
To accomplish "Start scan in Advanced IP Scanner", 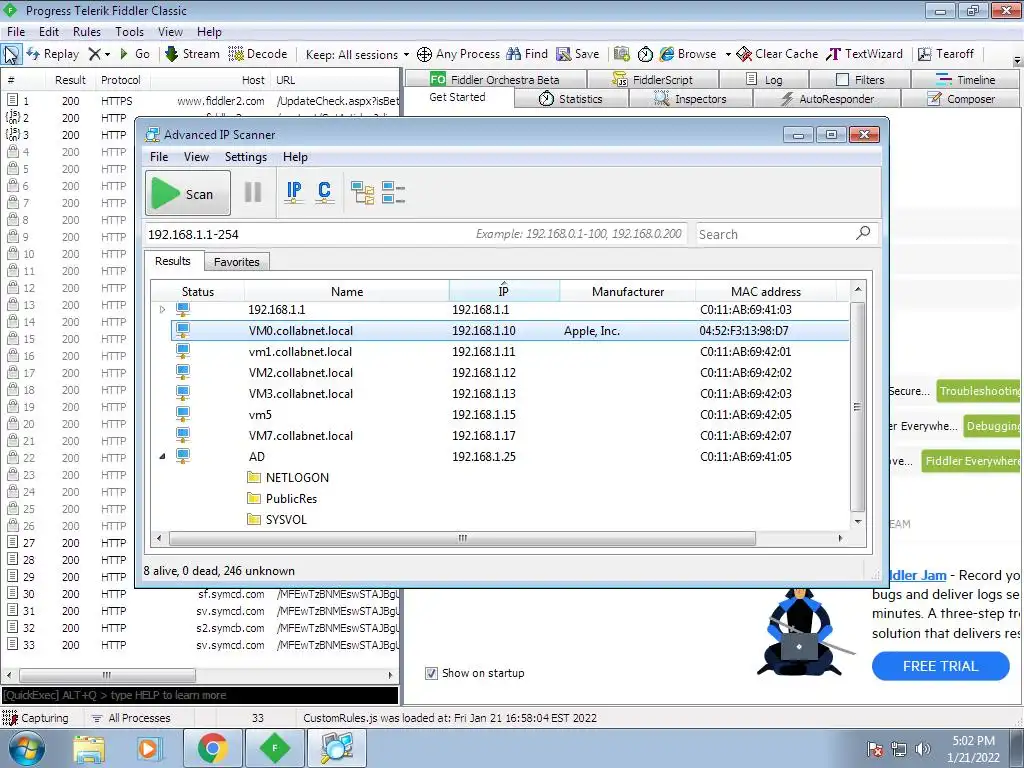I will pos(188,193).
